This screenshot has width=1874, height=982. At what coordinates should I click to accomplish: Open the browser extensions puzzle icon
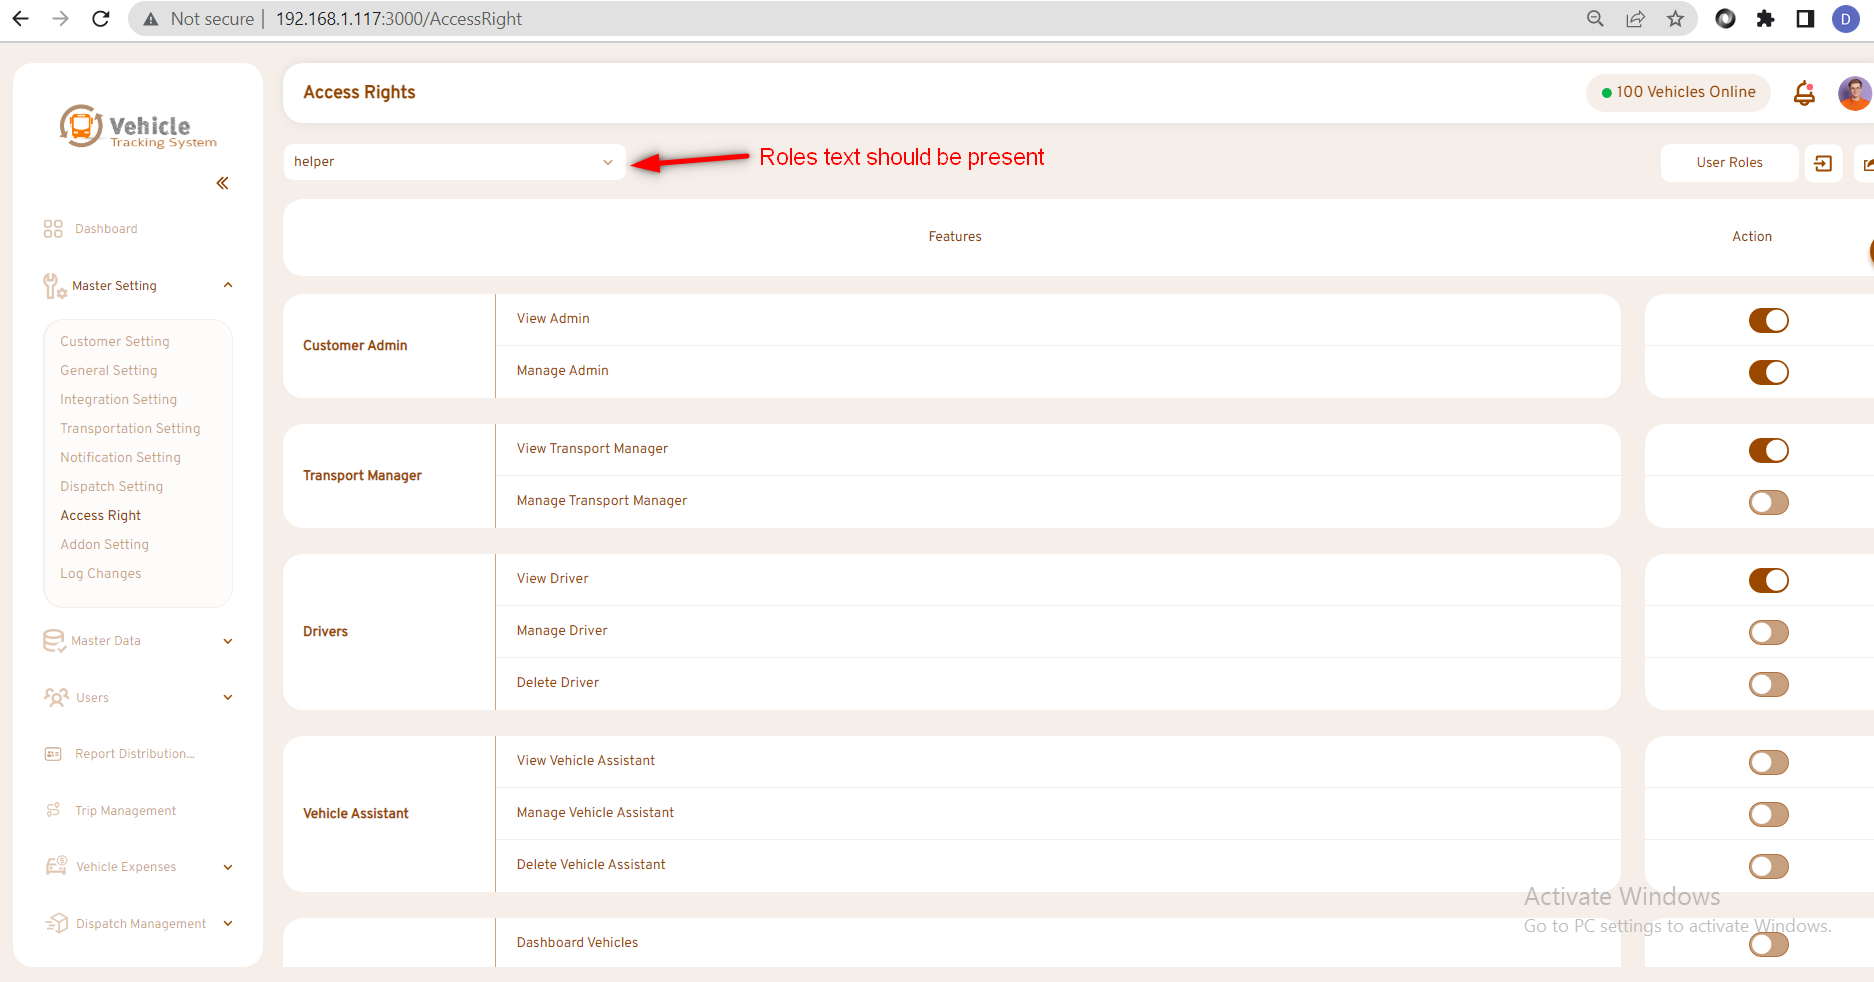(1765, 19)
